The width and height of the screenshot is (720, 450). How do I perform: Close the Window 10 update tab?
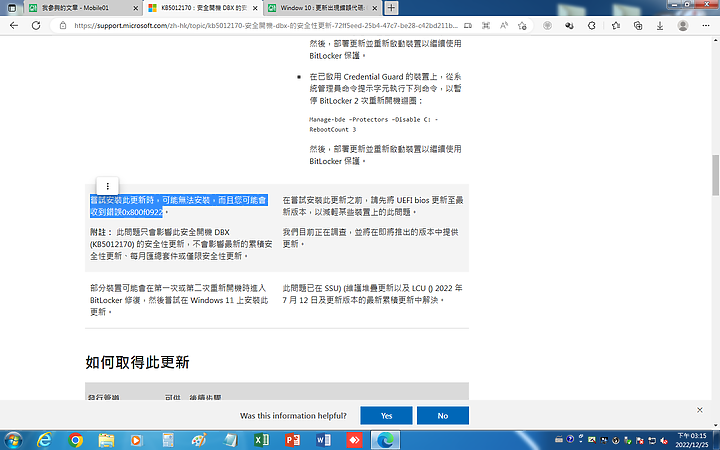click(x=375, y=8)
